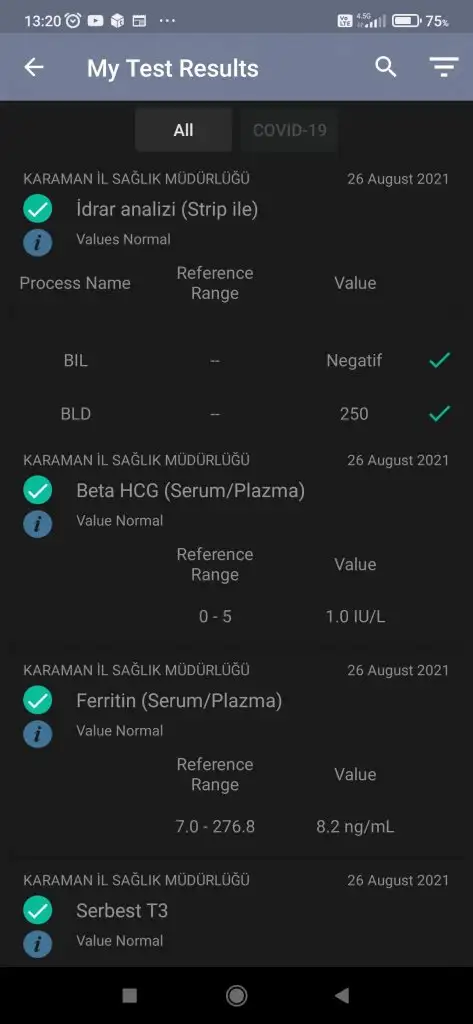Open İdrar analizi (Strip ile) result

point(167,210)
